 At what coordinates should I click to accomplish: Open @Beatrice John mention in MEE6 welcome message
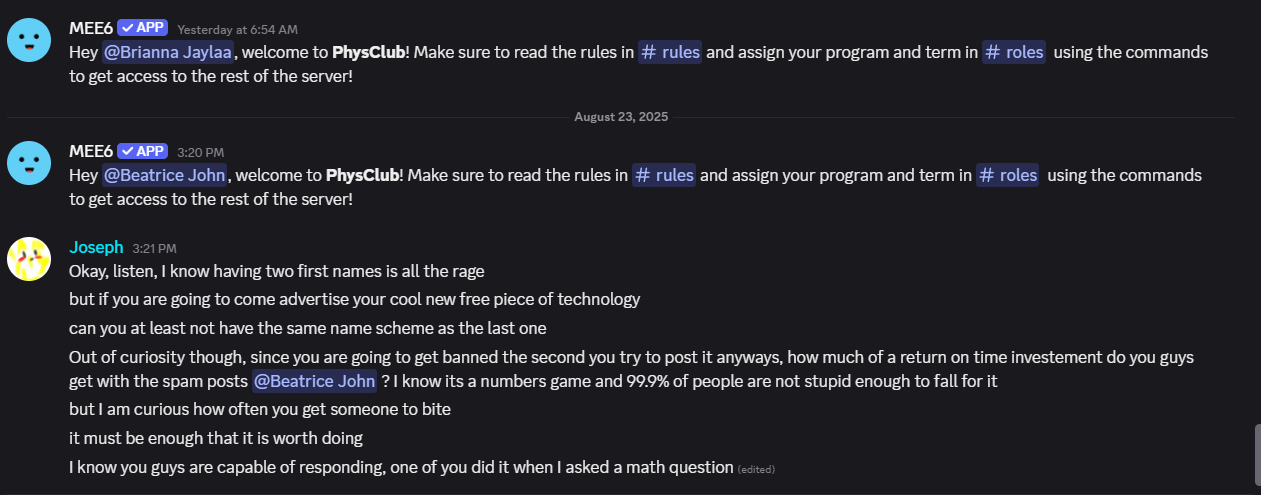(x=164, y=175)
